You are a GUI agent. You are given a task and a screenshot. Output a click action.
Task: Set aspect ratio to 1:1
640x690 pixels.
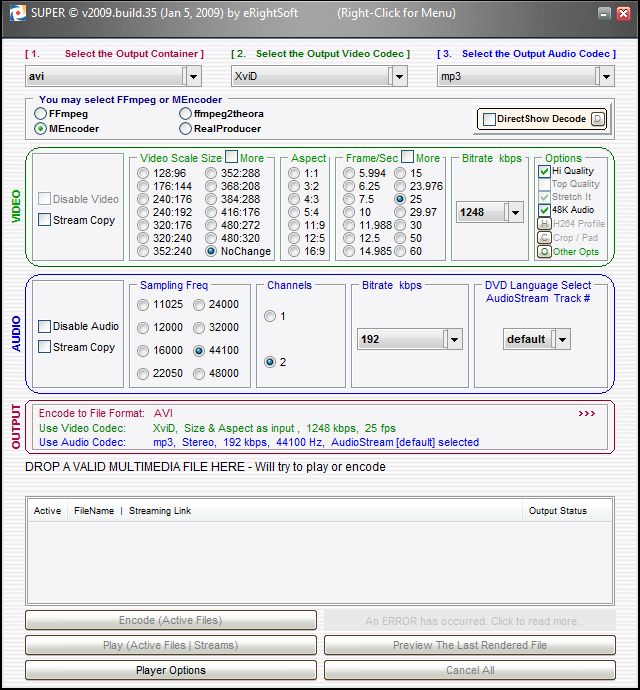tap(294, 173)
